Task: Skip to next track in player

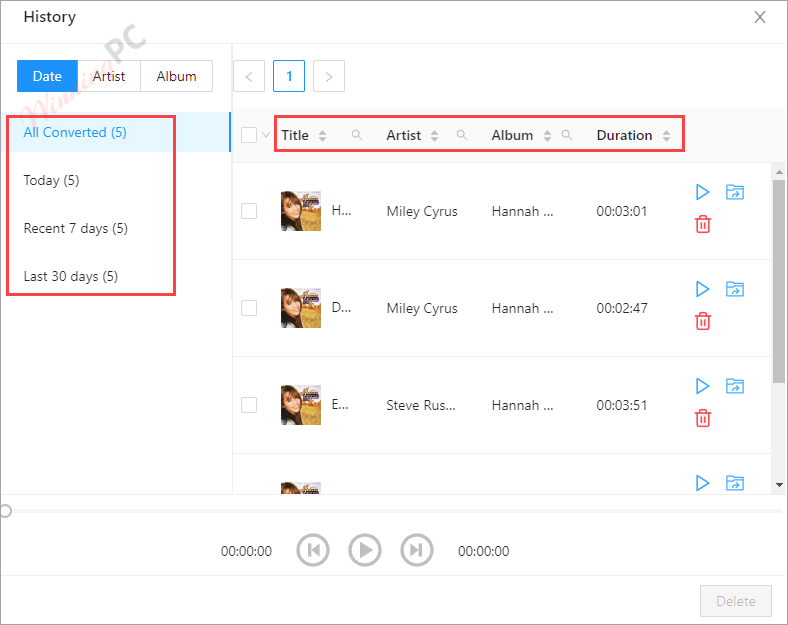Action: (x=417, y=550)
